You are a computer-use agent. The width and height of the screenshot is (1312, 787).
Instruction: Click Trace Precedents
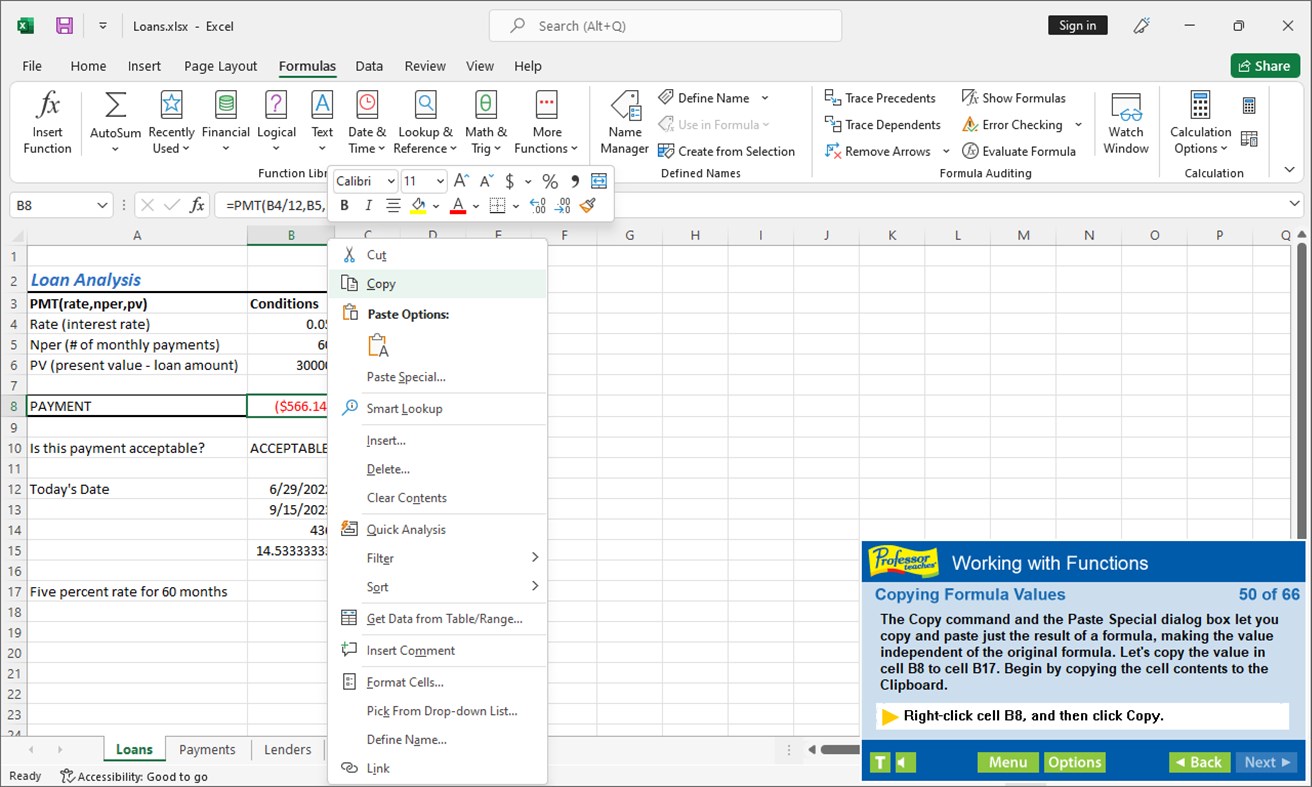pyautogui.click(x=881, y=97)
